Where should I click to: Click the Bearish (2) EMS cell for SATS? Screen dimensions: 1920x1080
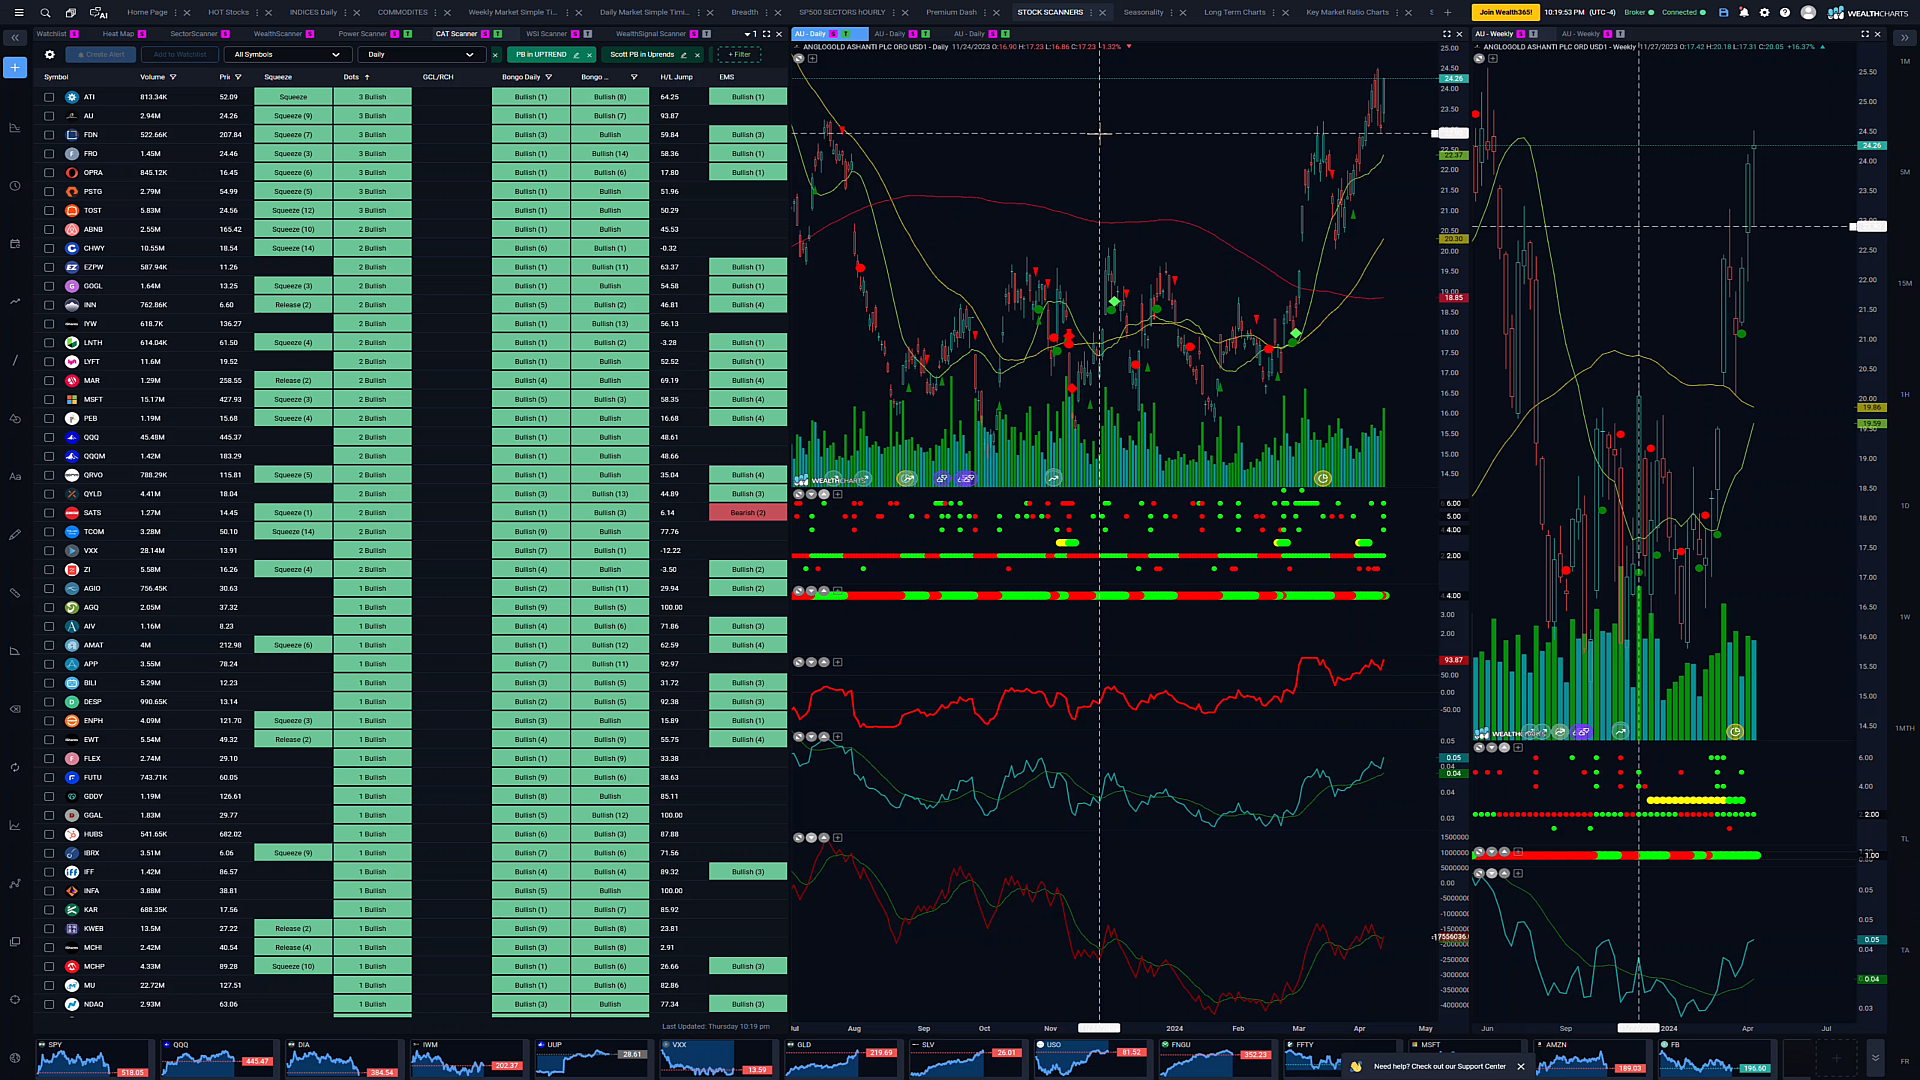point(747,513)
